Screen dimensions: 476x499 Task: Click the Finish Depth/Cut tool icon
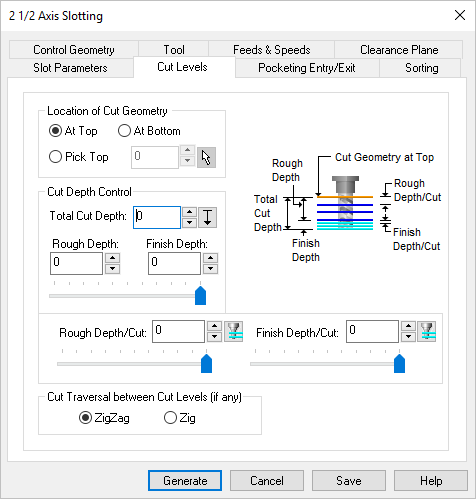[427, 331]
